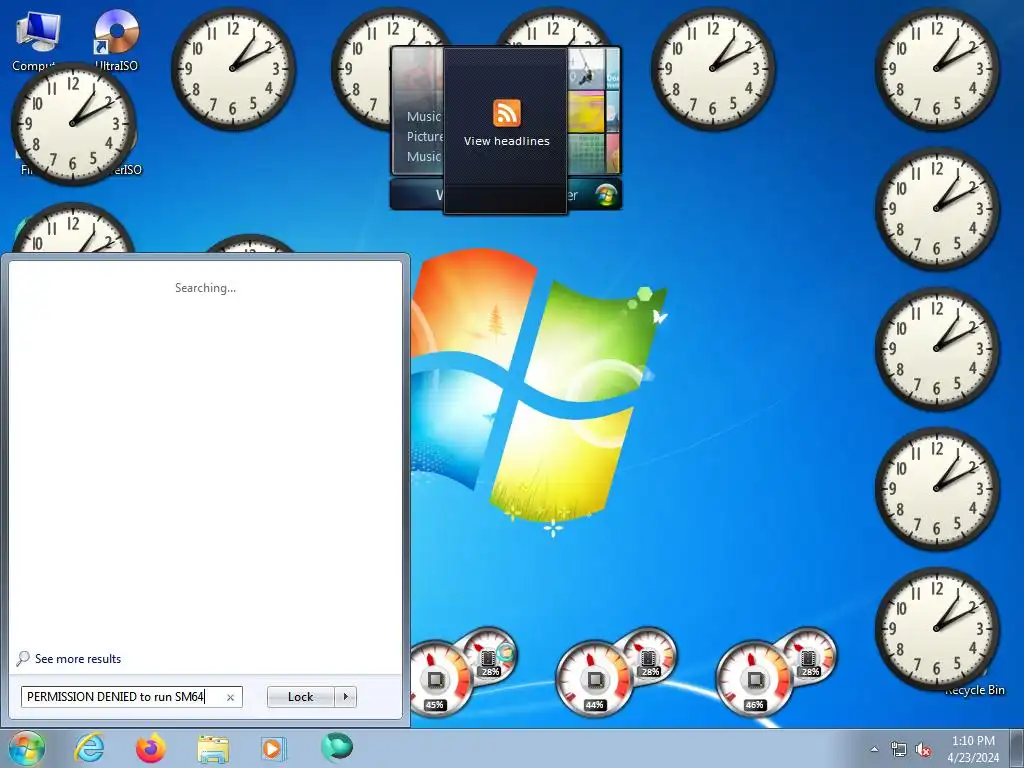Viewport: 1024px width, 768px height.
Task: Show hidden icons in the system tray
Action: [x=874, y=749]
